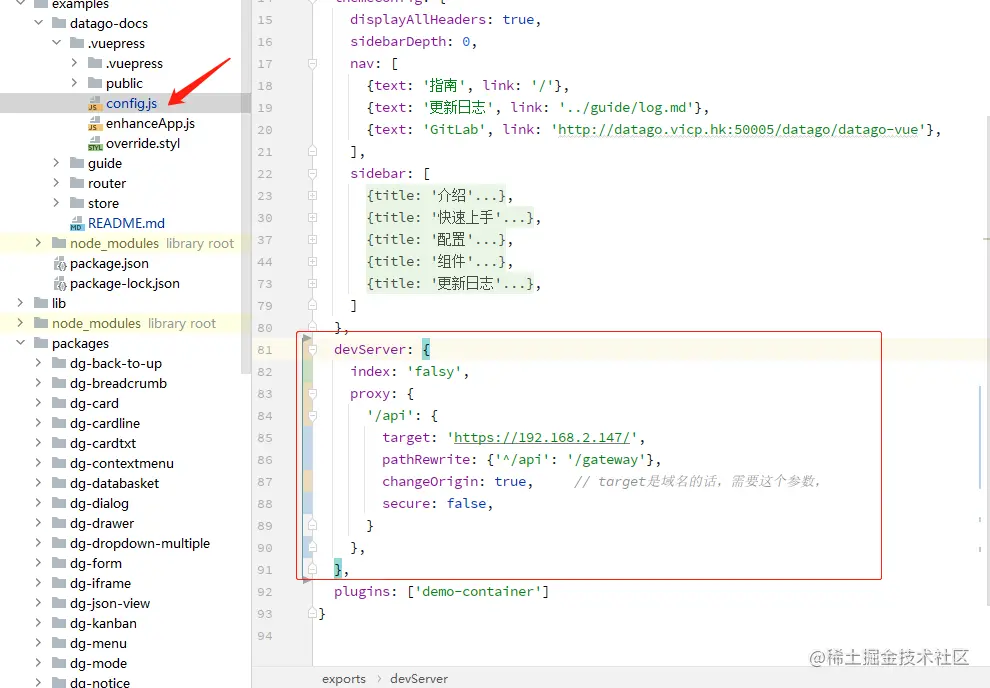Viewport: 990px width, 688px height.
Task: Open package.json in the project tree
Action: [x=109, y=264]
